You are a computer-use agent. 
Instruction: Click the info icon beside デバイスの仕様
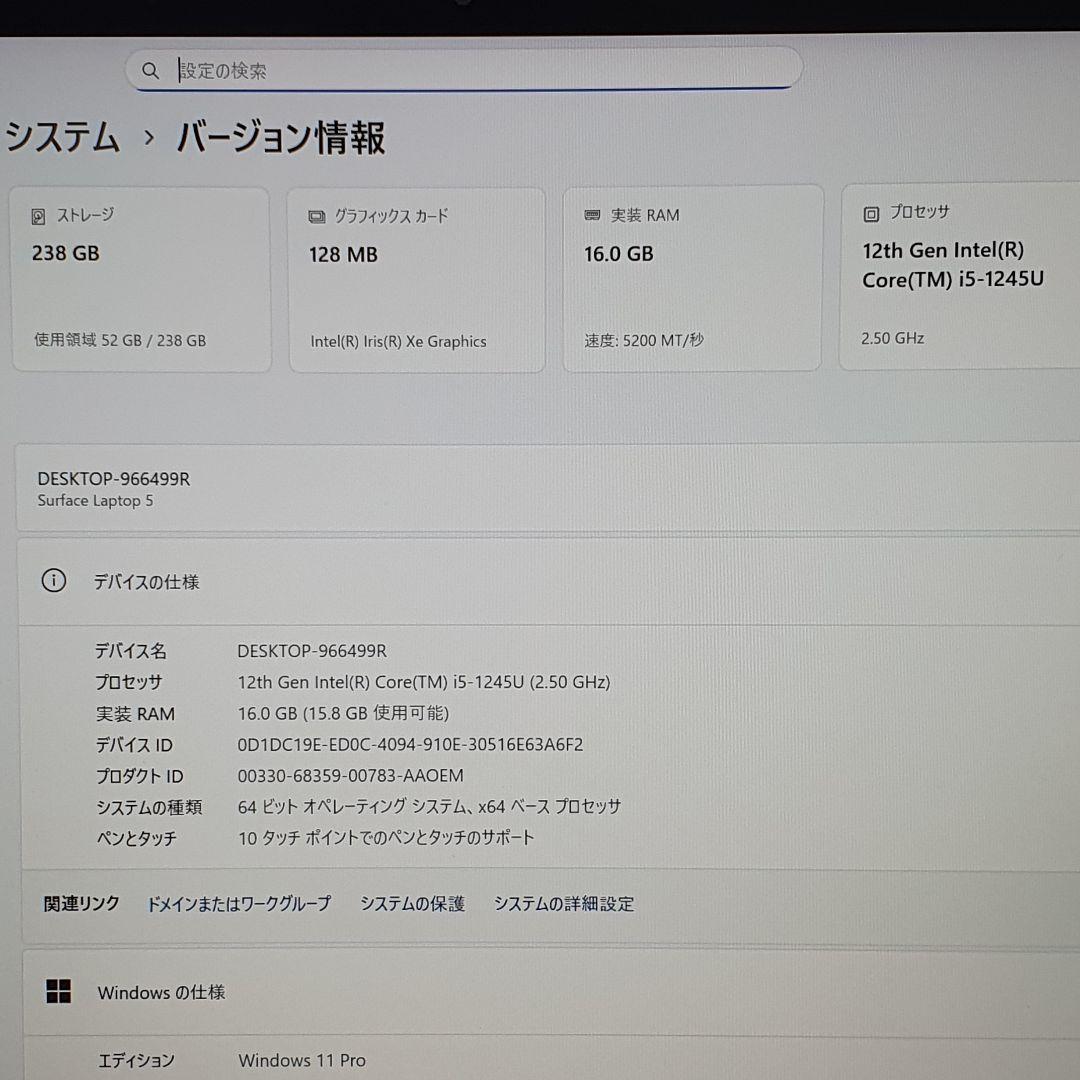[53, 580]
